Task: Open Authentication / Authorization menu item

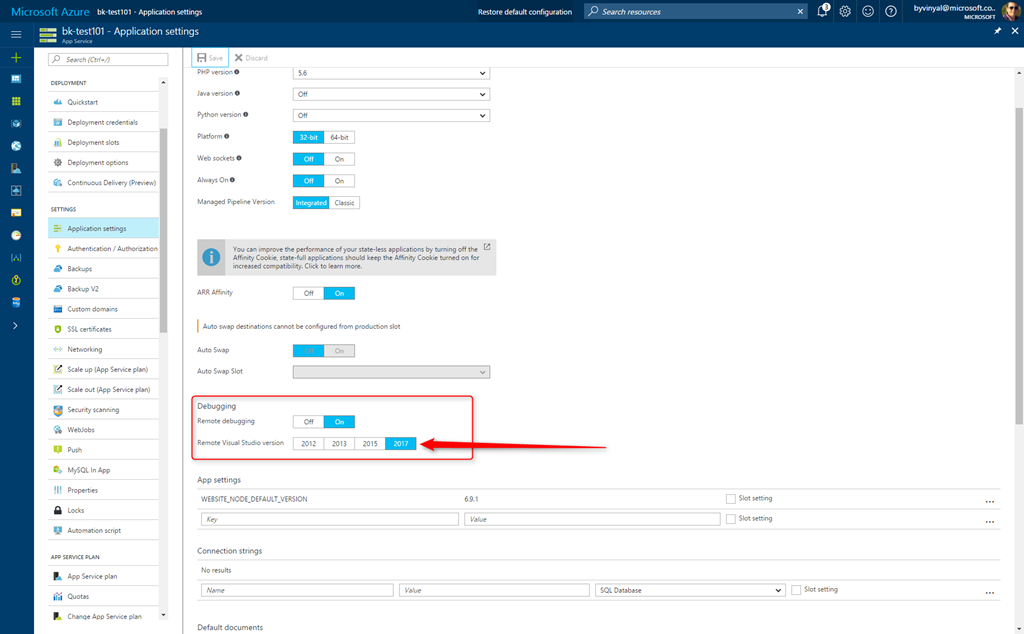Action: click(x=103, y=249)
